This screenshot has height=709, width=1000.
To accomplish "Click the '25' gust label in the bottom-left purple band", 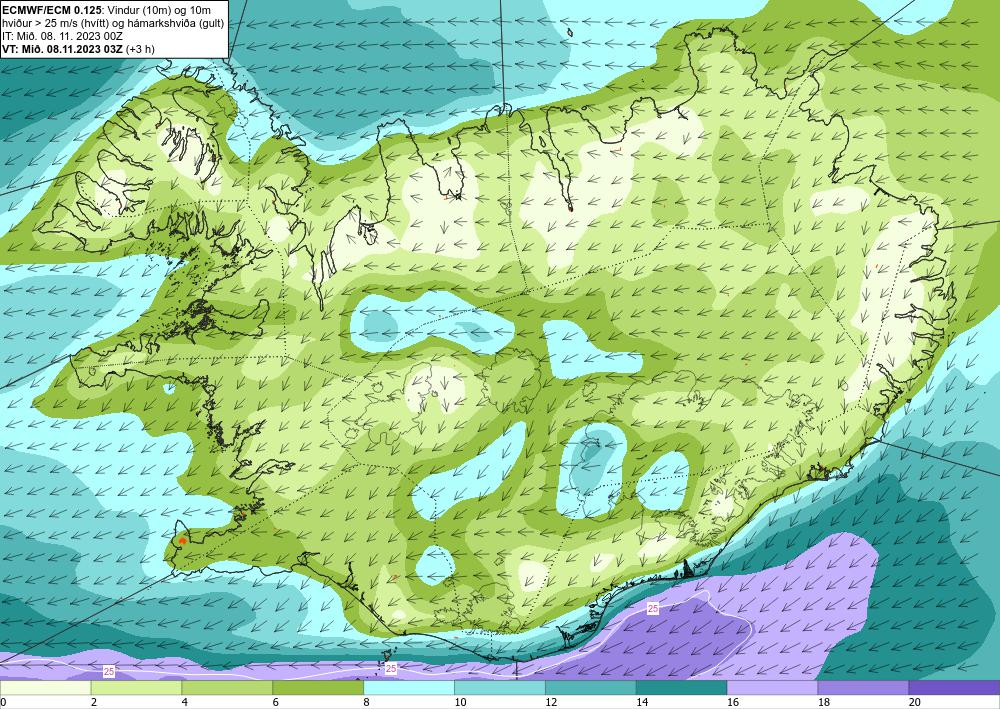I will [109, 671].
